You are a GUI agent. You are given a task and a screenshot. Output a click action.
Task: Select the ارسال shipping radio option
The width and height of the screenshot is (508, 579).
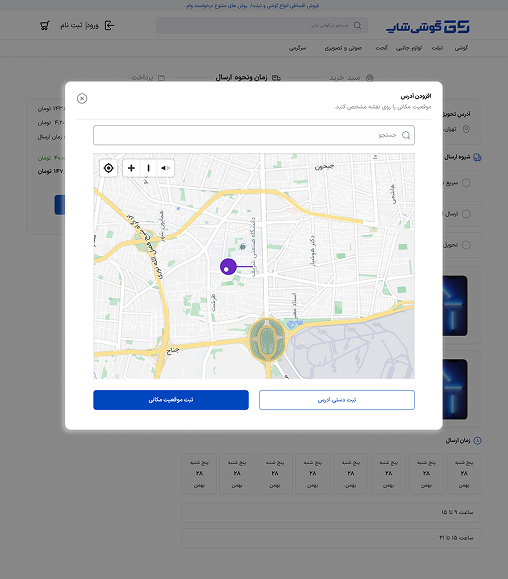[466, 214]
